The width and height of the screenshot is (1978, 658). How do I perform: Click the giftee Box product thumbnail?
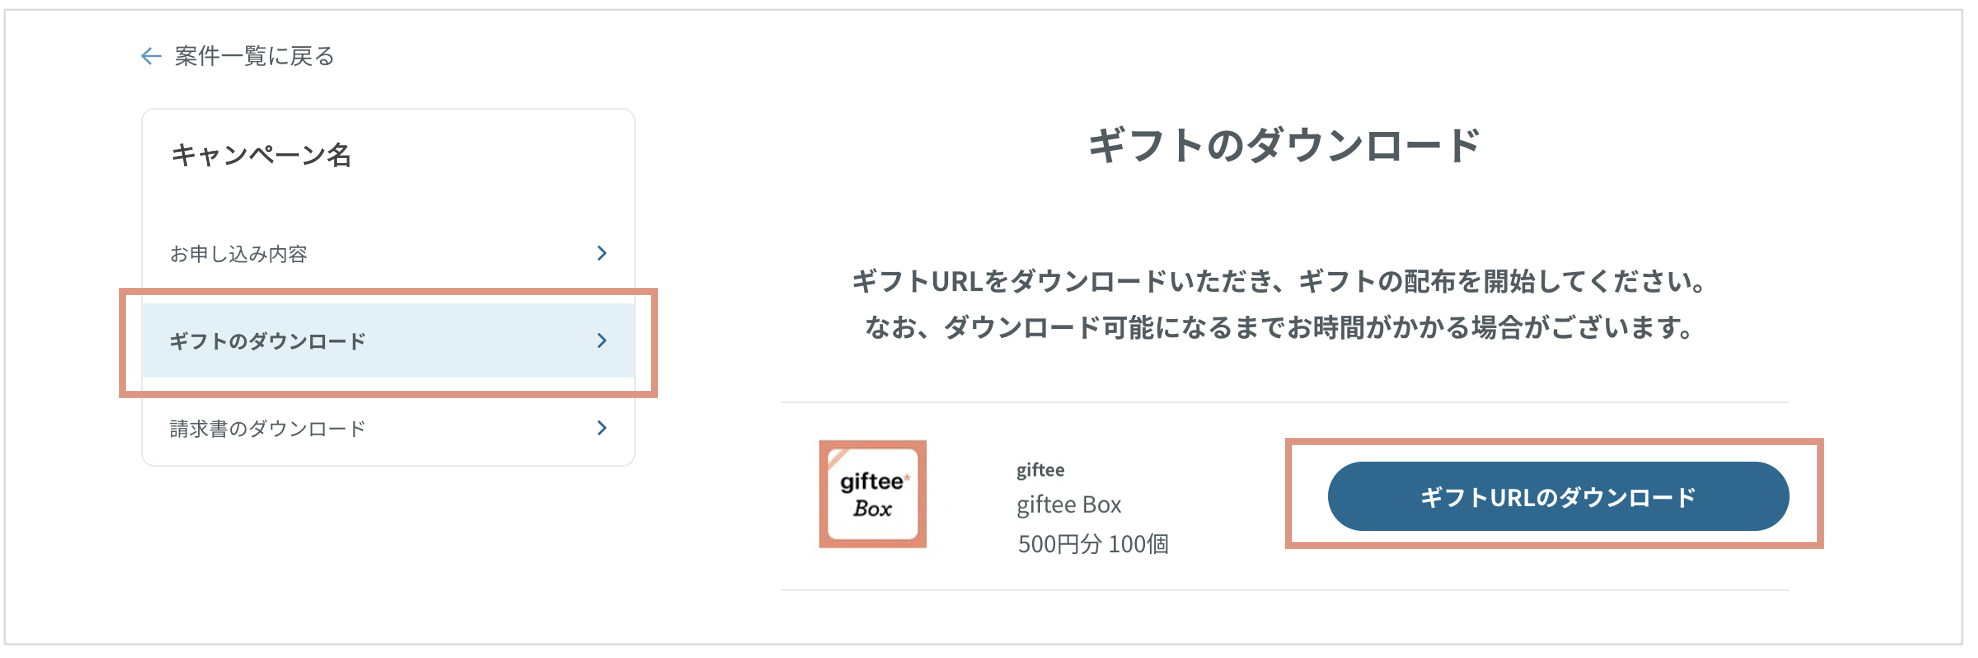[873, 494]
